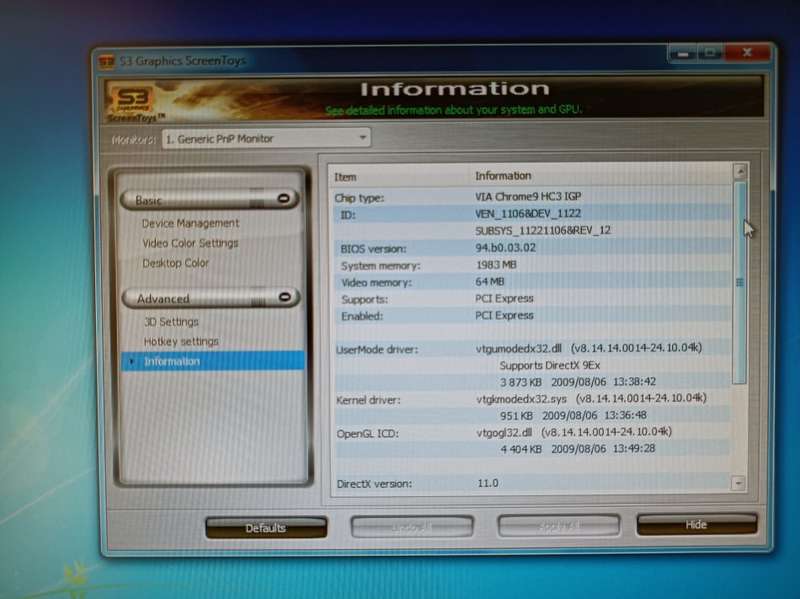Select the Video memory '64 MB' value
Image resolution: width=800 pixels, height=599 pixels.
[x=490, y=281]
